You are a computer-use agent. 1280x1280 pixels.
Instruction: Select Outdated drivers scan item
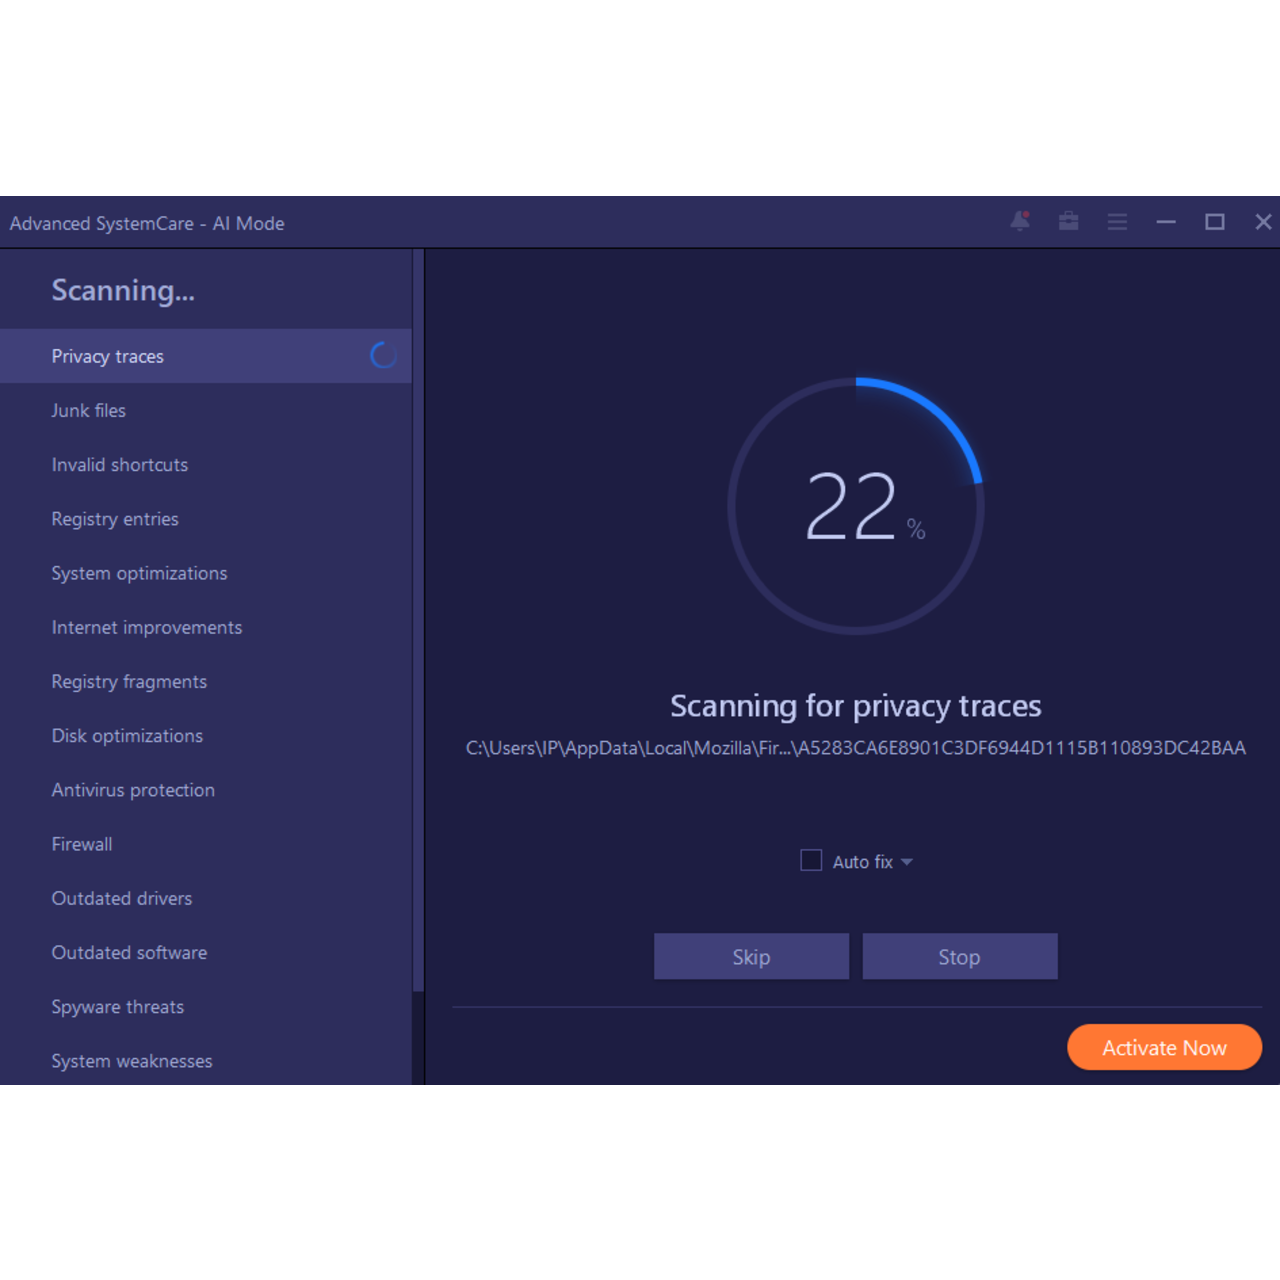[x=122, y=898]
